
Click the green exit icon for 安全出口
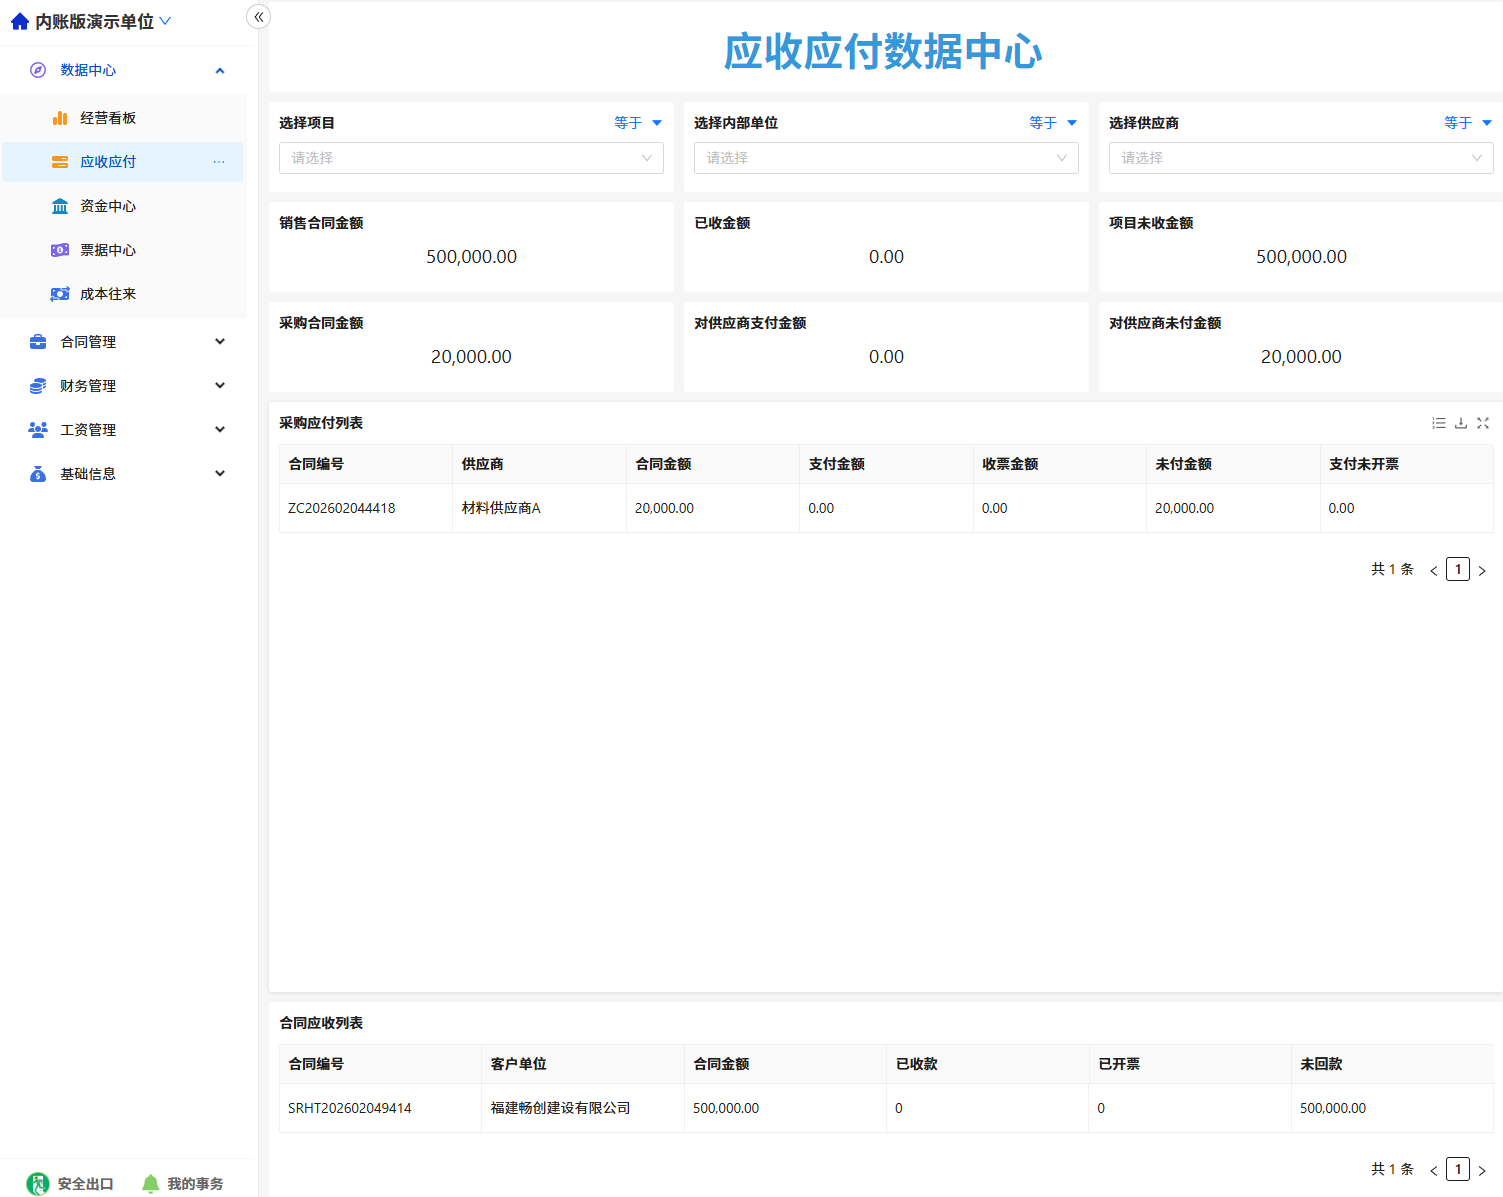pyautogui.click(x=38, y=1184)
